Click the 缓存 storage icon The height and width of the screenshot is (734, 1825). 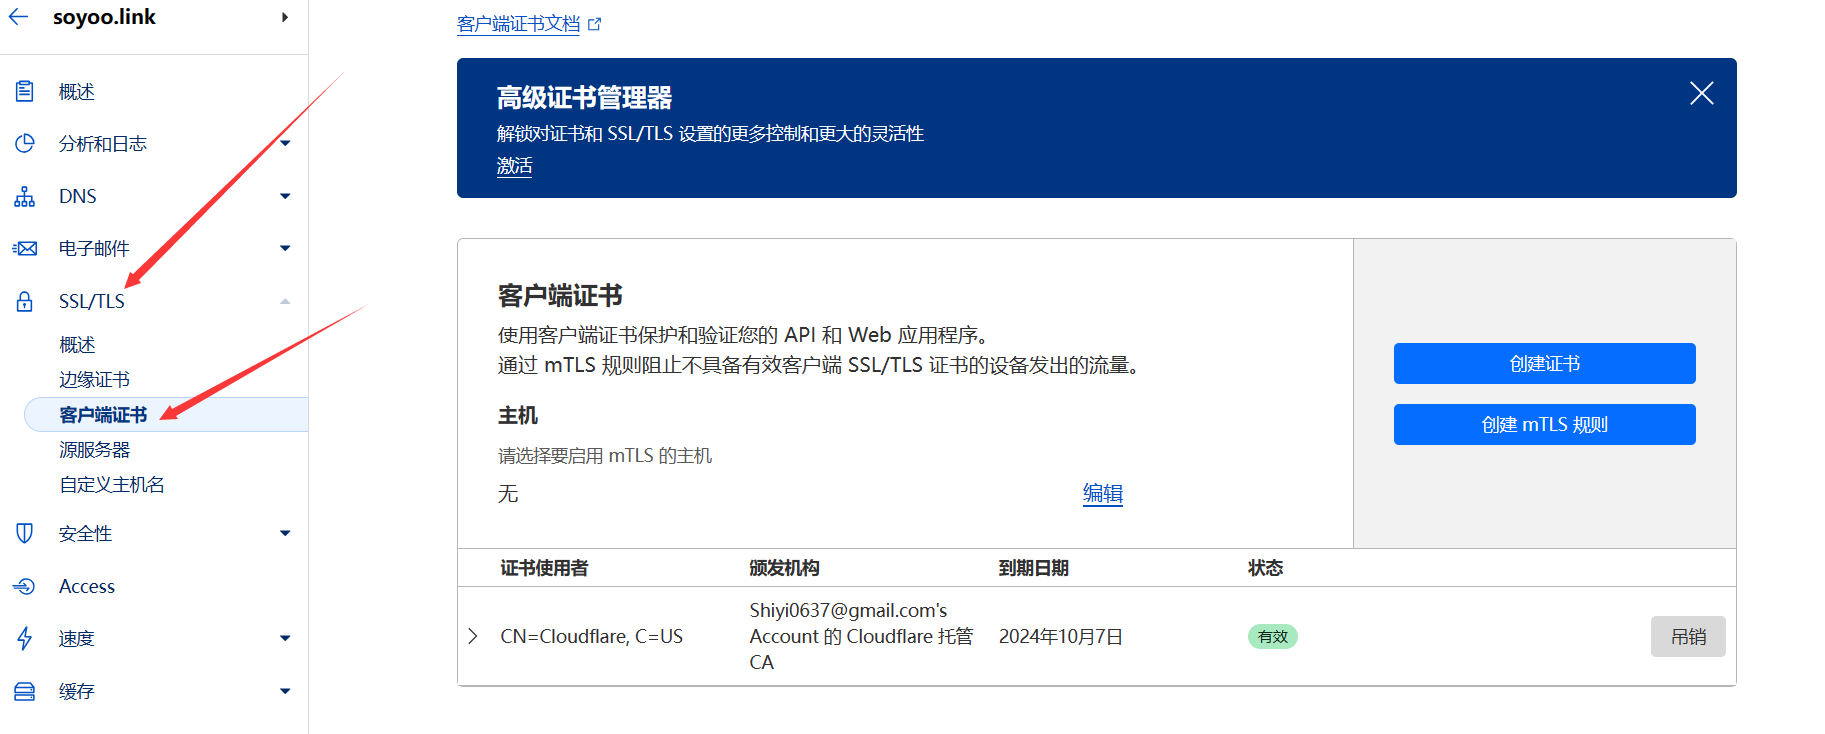(25, 691)
